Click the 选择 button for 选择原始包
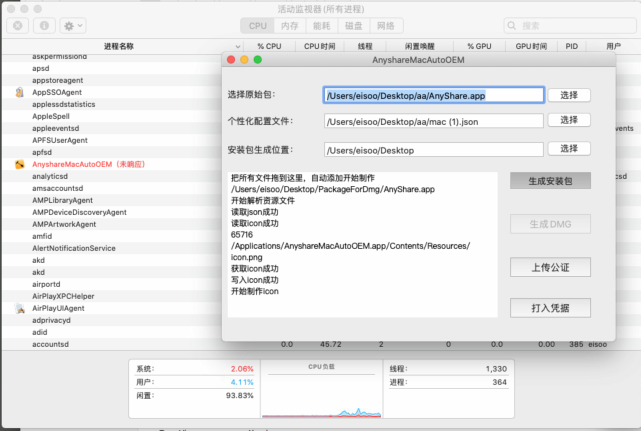Image resolution: width=641 pixels, height=431 pixels. (x=569, y=95)
